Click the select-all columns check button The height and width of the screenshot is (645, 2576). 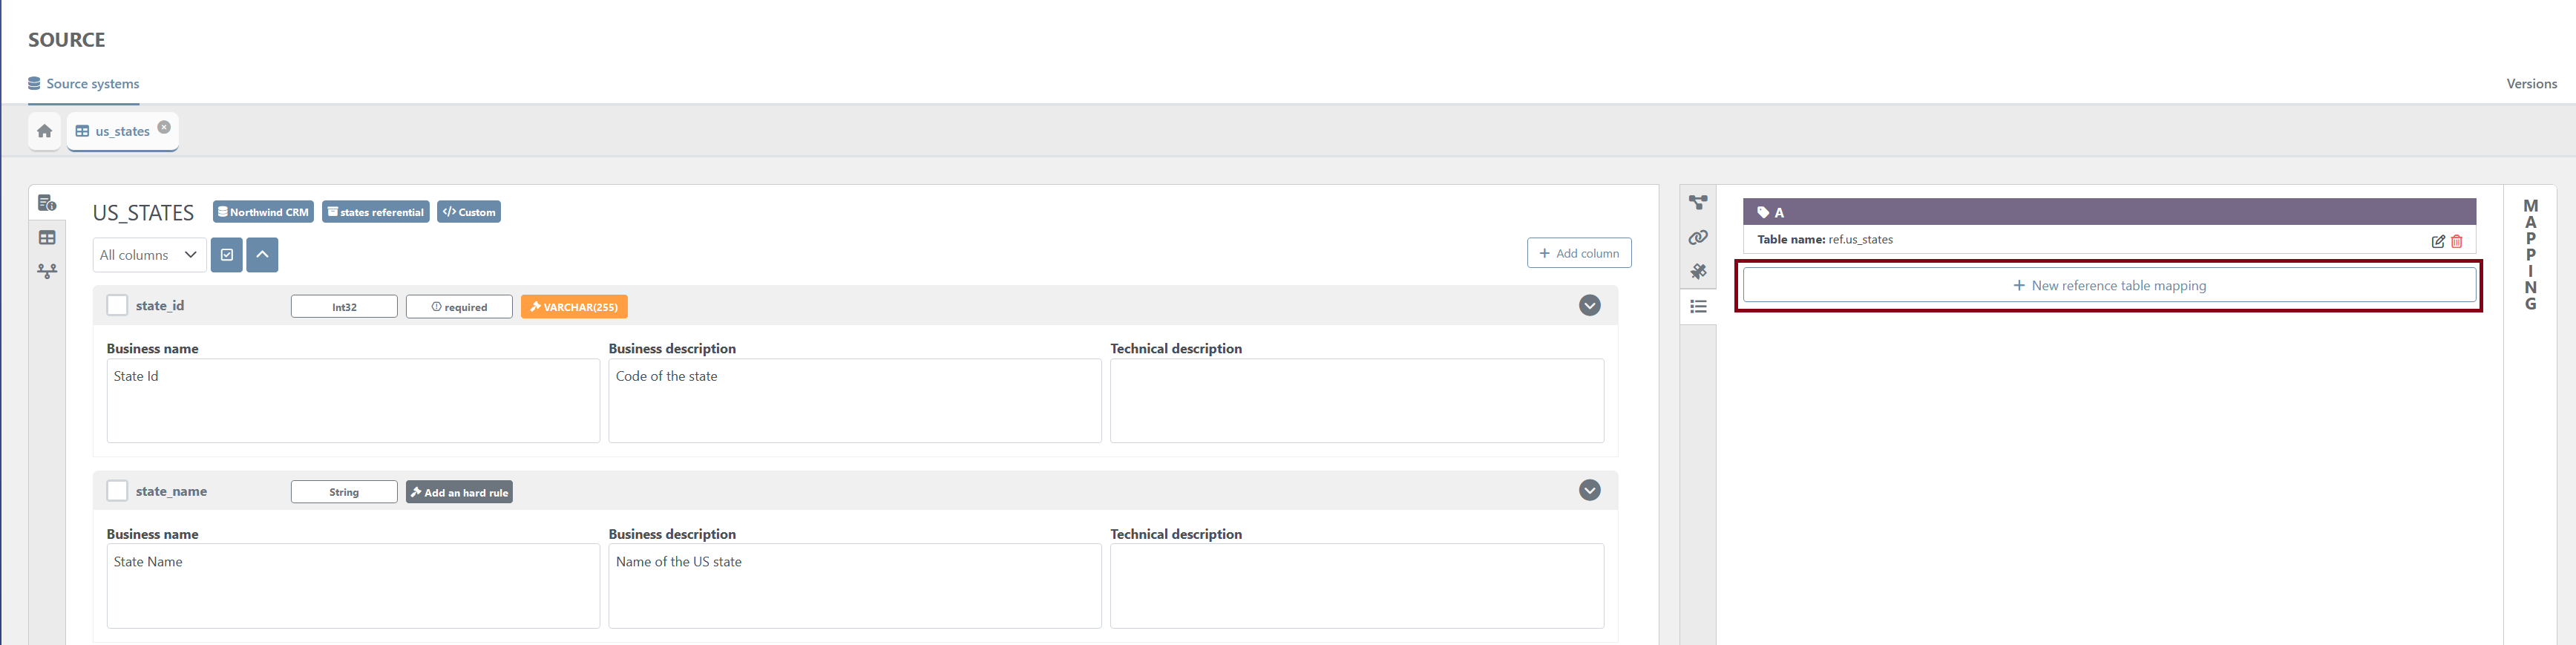[227, 255]
